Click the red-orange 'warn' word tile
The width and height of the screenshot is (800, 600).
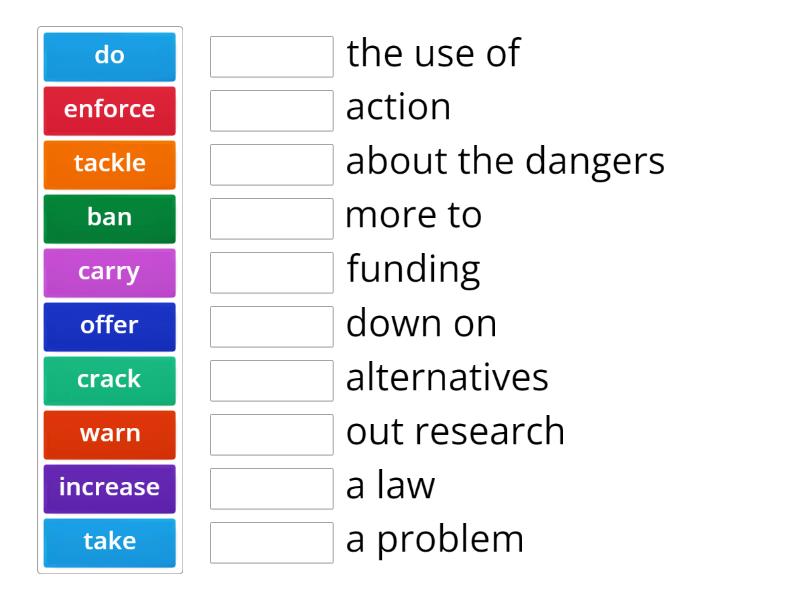click(x=109, y=434)
